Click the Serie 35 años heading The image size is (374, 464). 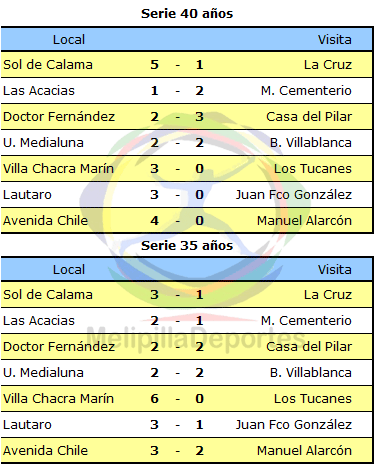187,246
